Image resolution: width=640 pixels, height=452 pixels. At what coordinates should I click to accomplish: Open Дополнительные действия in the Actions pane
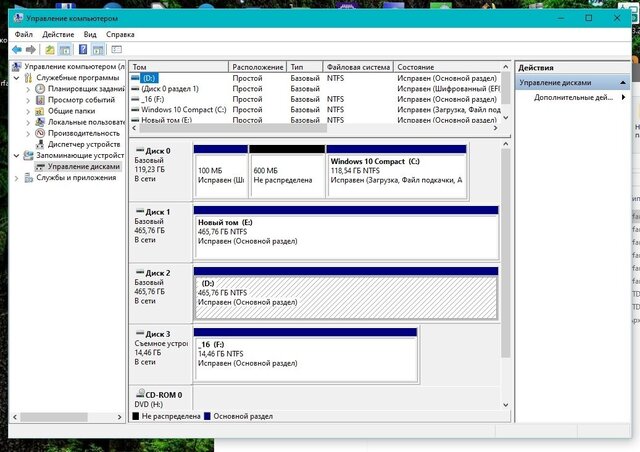point(574,98)
